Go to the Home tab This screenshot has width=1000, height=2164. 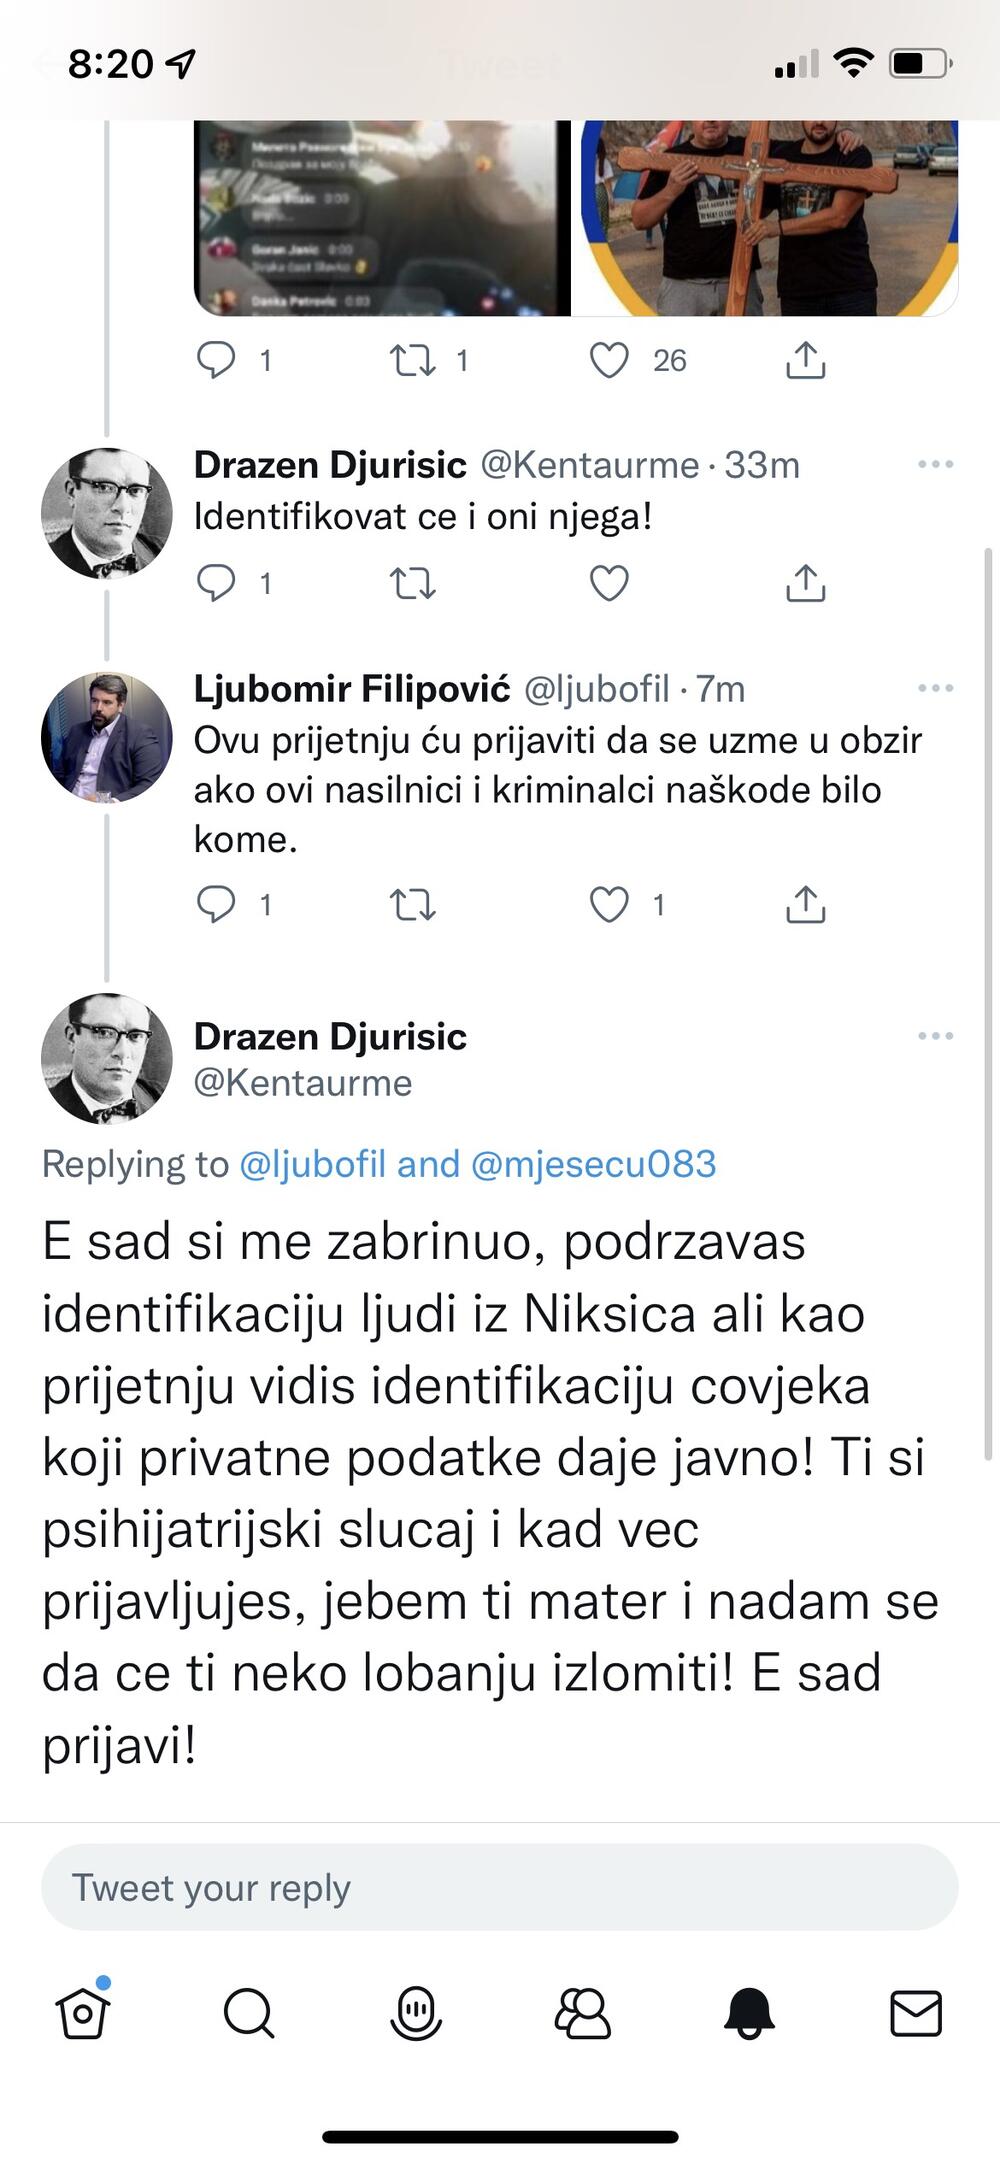[83, 2012]
